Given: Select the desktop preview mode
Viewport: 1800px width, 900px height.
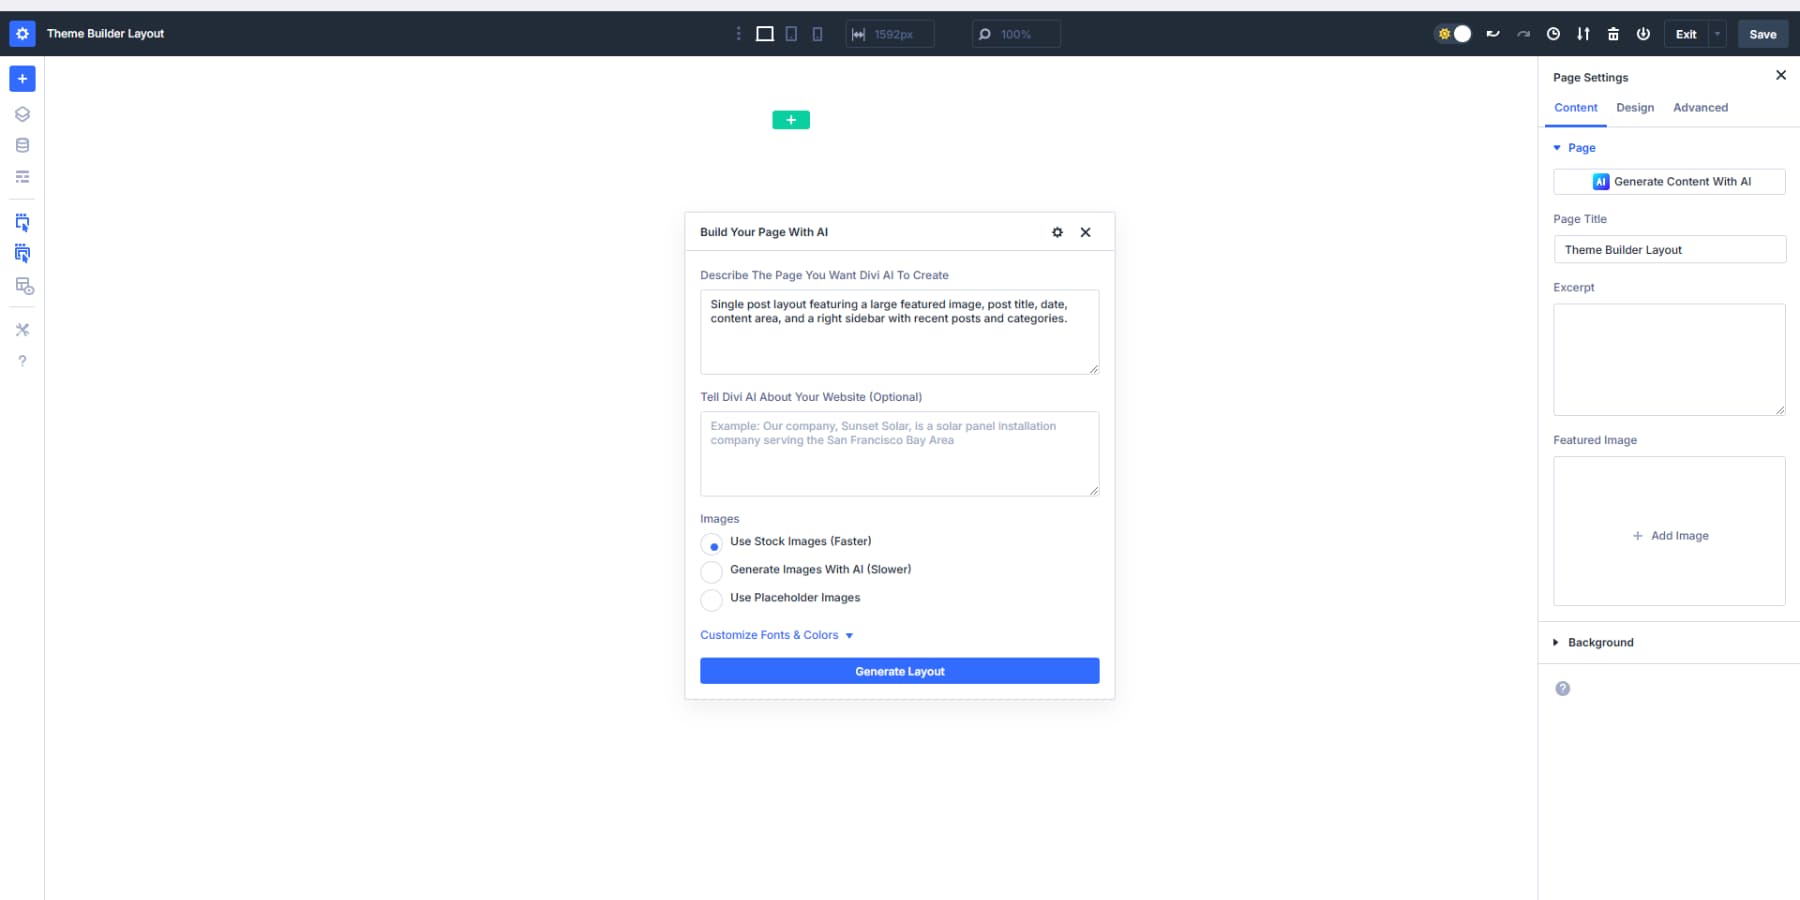Looking at the screenshot, I should click(765, 33).
